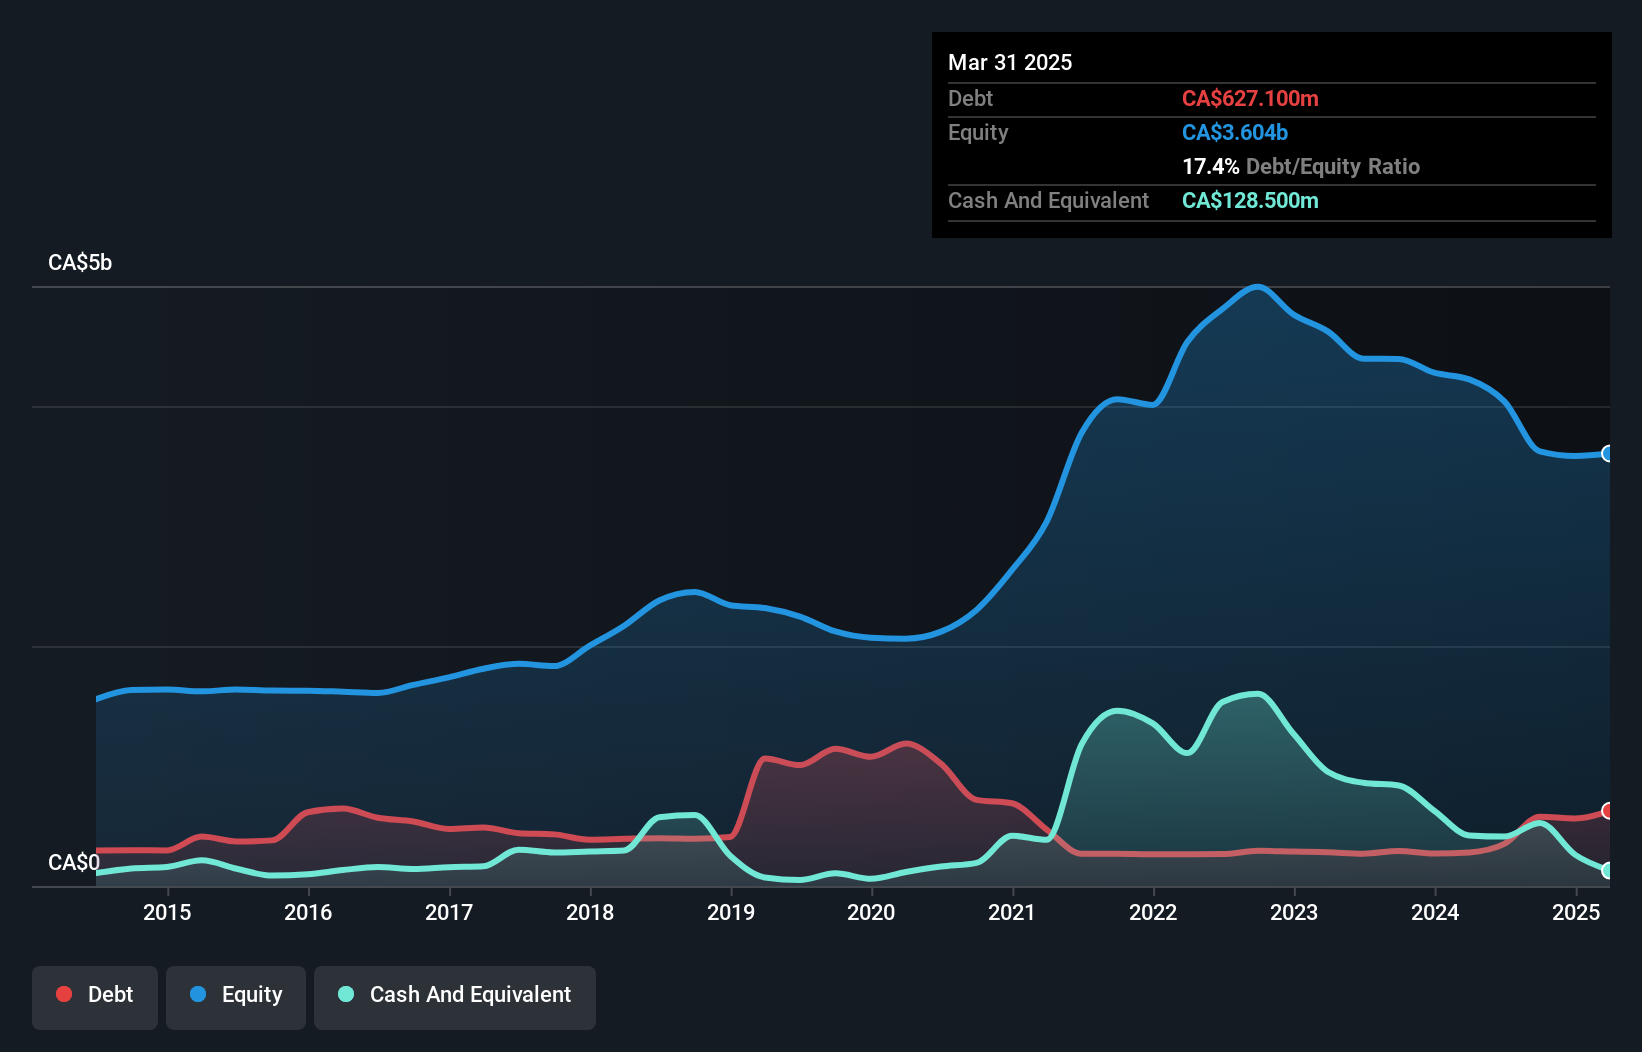Click the CA$5b y-axis label
The height and width of the screenshot is (1052, 1642).
coord(80,263)
